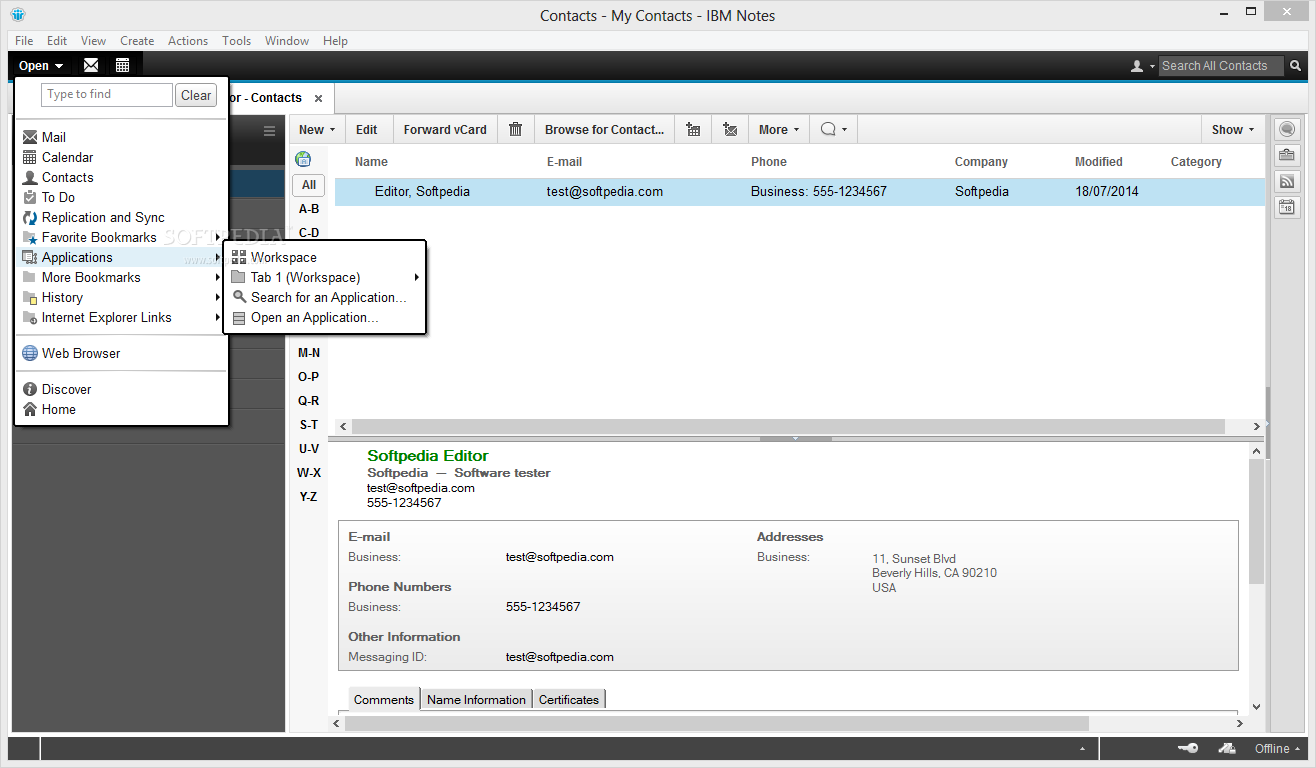Click the calendar grid icon in top bar

(x=122, y=65)
